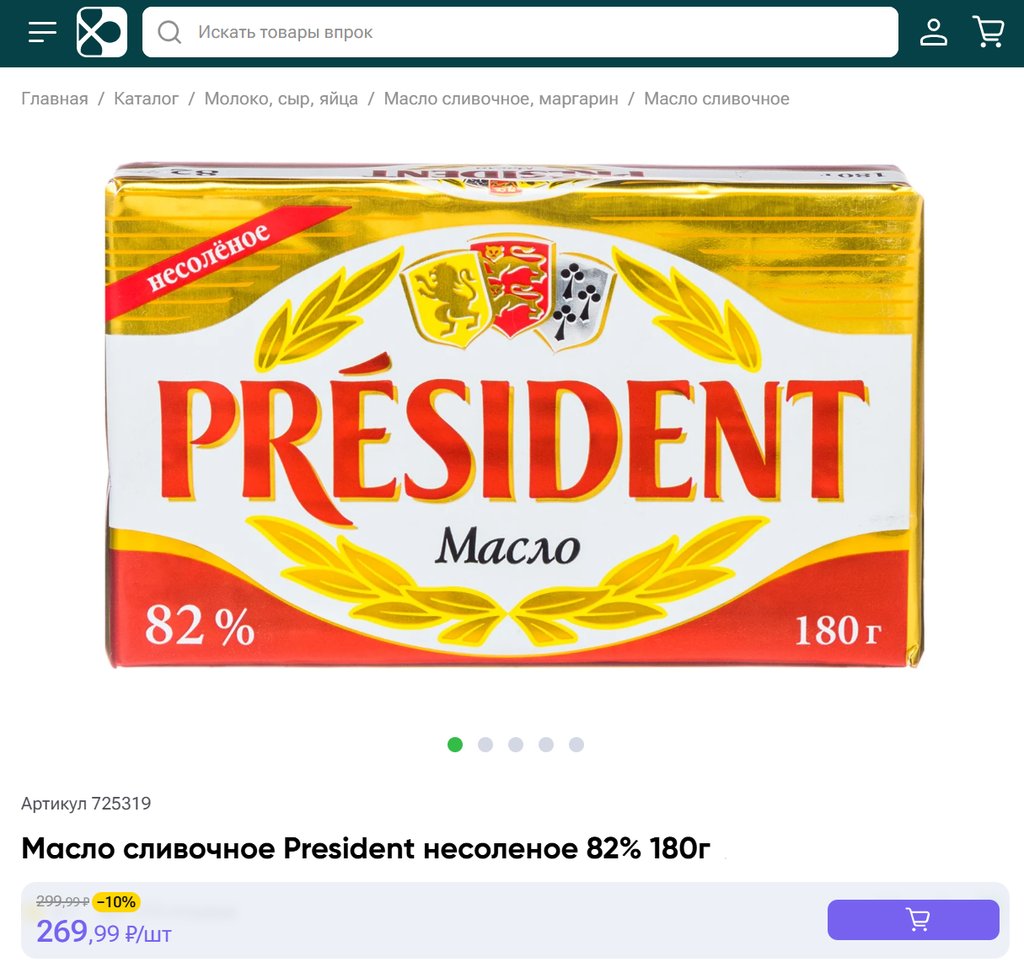Open Масло сливочное, маргарин breadcrumb
Viewport: 1024px width, 962px height.
pyautogui.click(x=501, y=99)
